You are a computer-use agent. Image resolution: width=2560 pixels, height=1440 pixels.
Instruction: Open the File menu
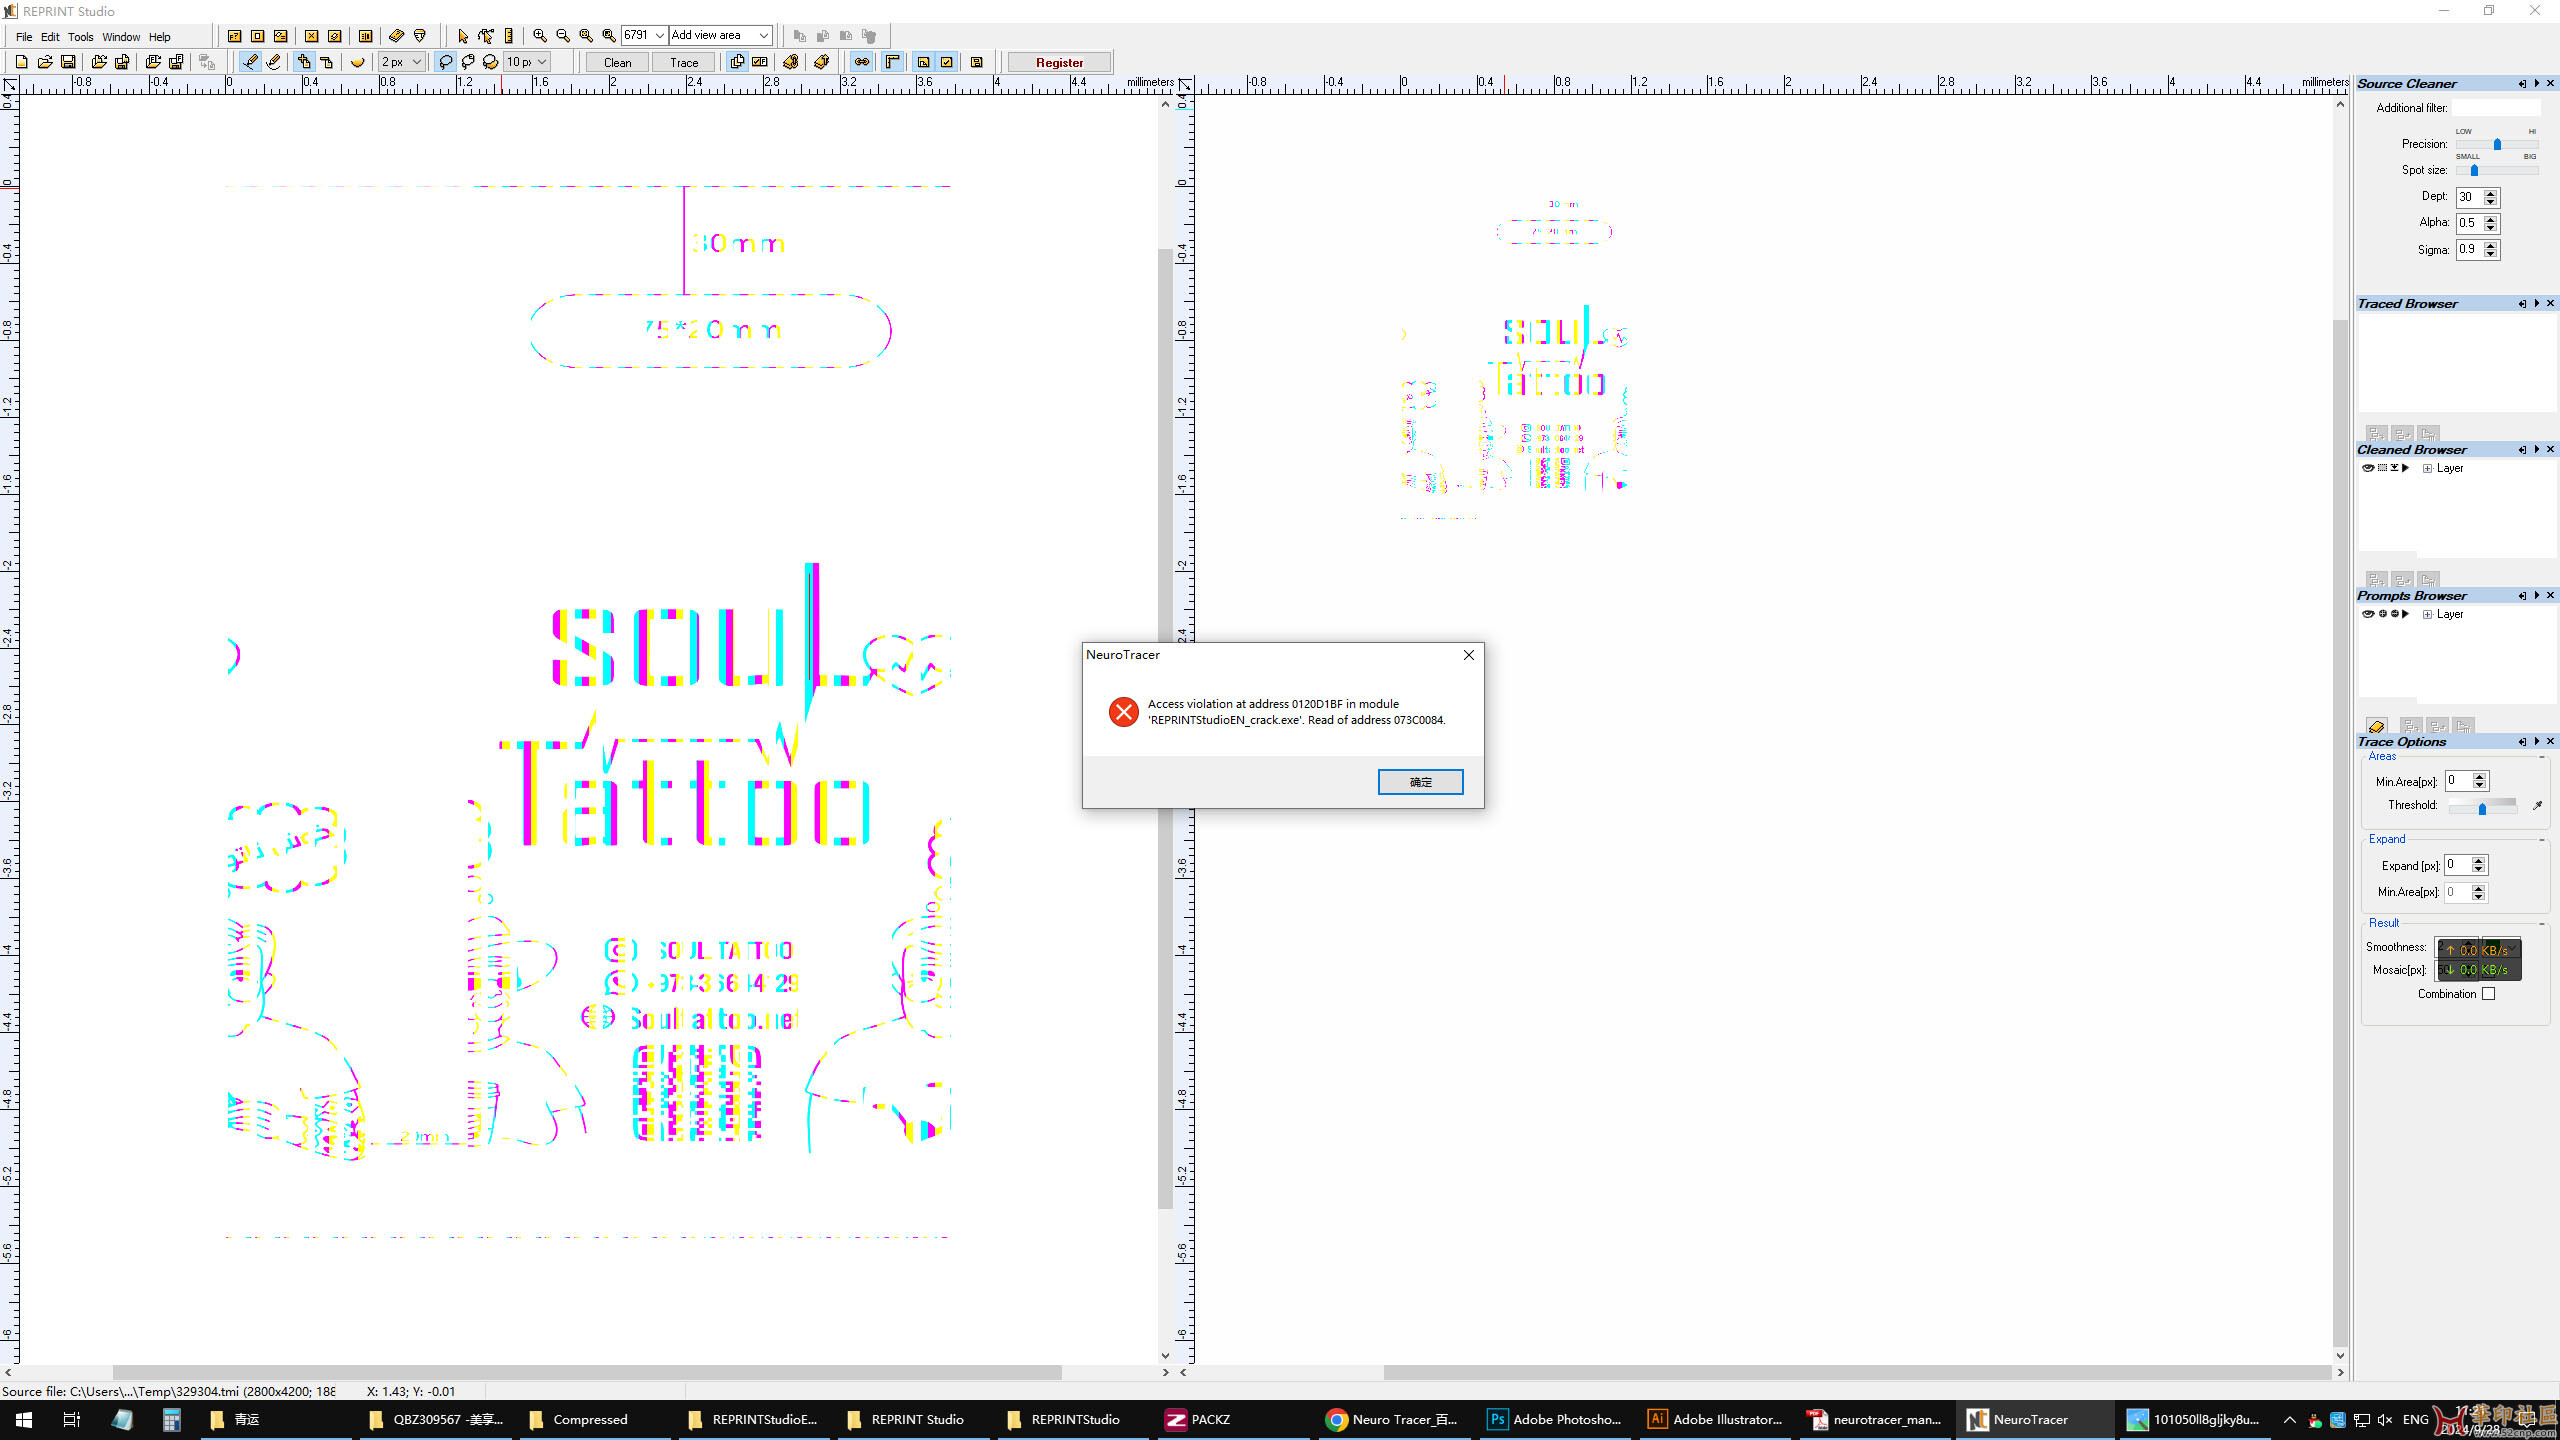click(24, 37)
